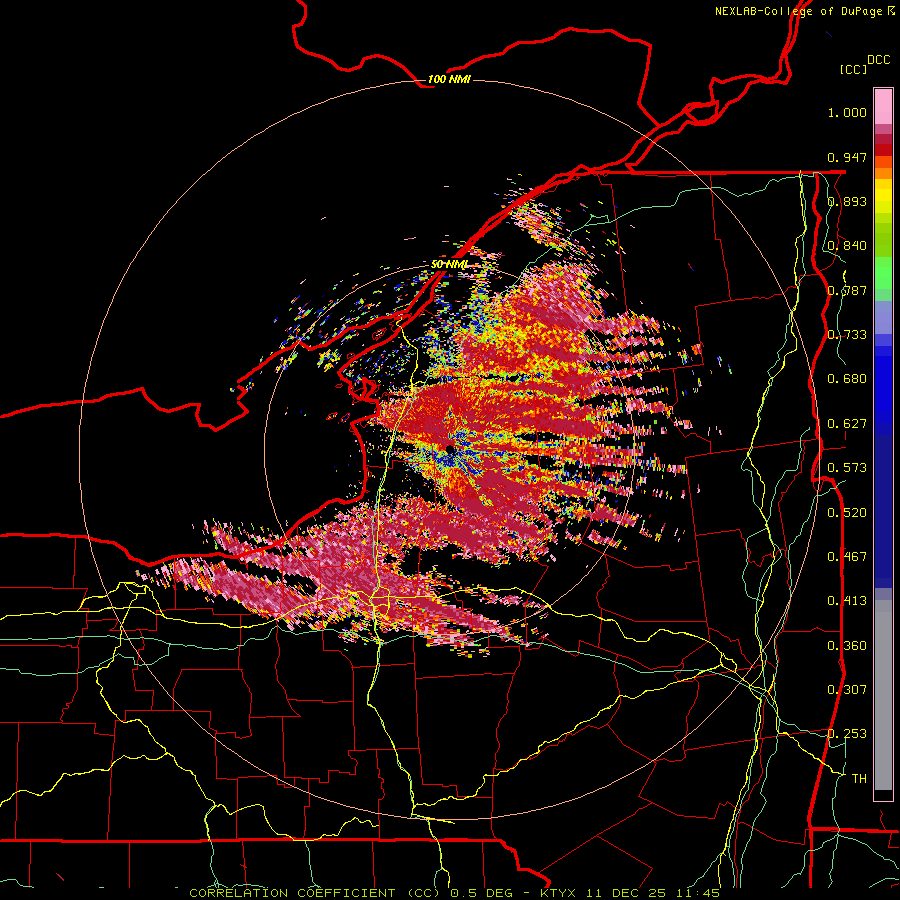Click the 0.520 legend value
900x900 pixels.
(847, 513)
